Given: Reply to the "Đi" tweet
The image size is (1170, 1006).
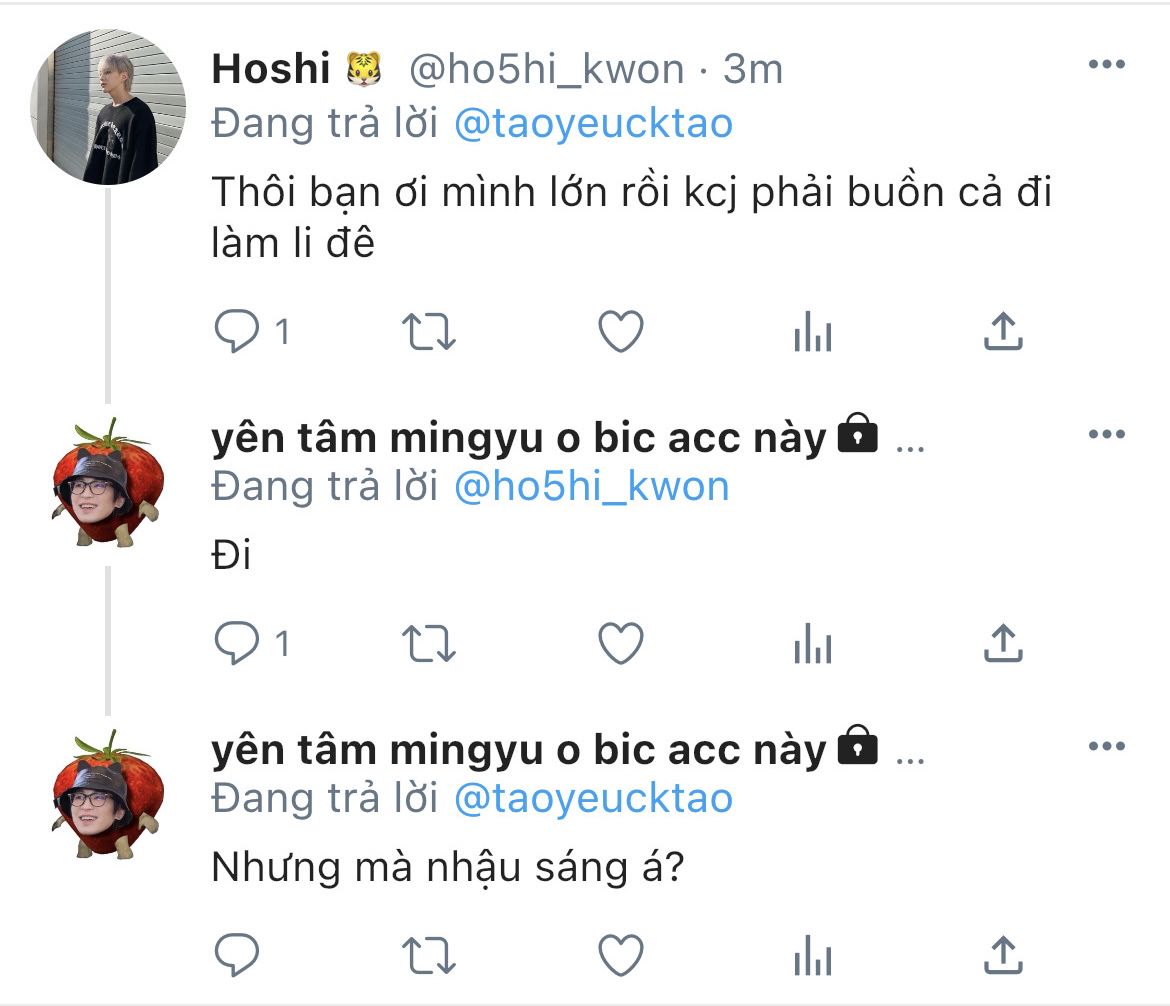Looking at the screenshot, I should point(238,644).
